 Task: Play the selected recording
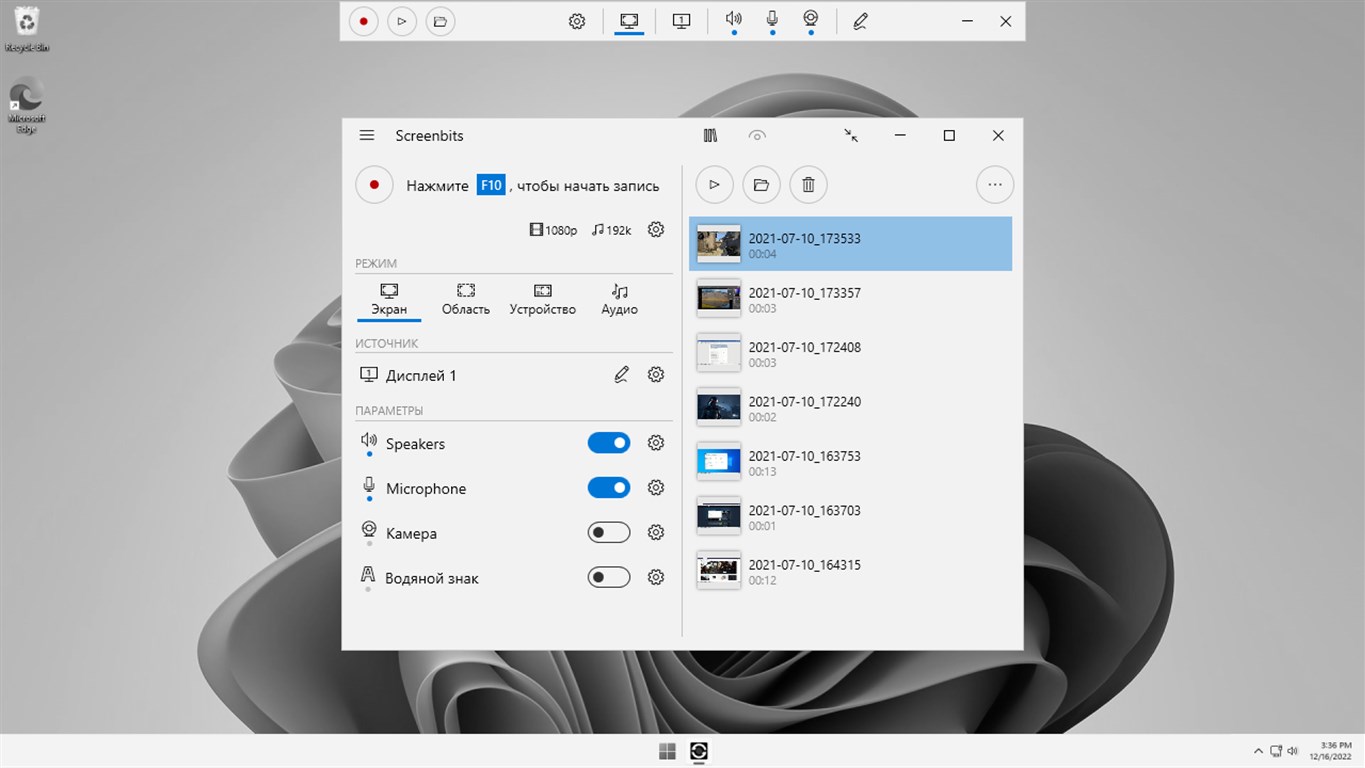pos(714,185)
